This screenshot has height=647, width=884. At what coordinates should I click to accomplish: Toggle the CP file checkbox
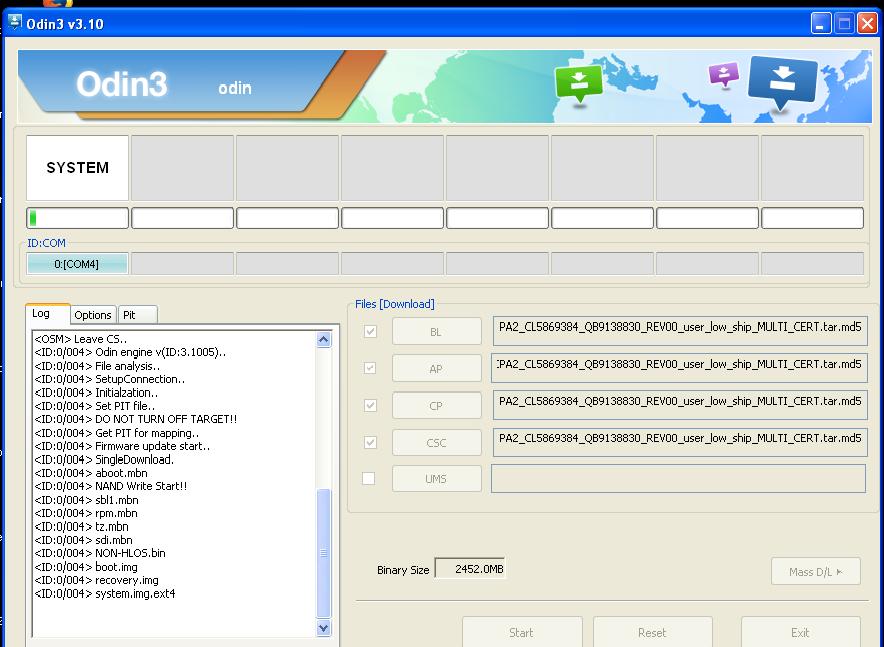tap(370, 405)
